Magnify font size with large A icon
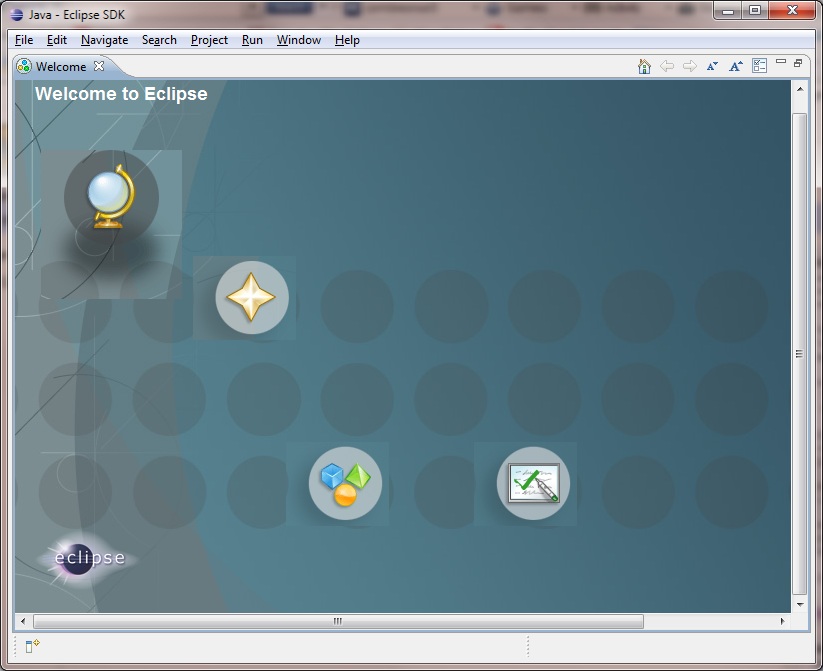This screenshot has height=671, width=823. (x=736, y=66)
